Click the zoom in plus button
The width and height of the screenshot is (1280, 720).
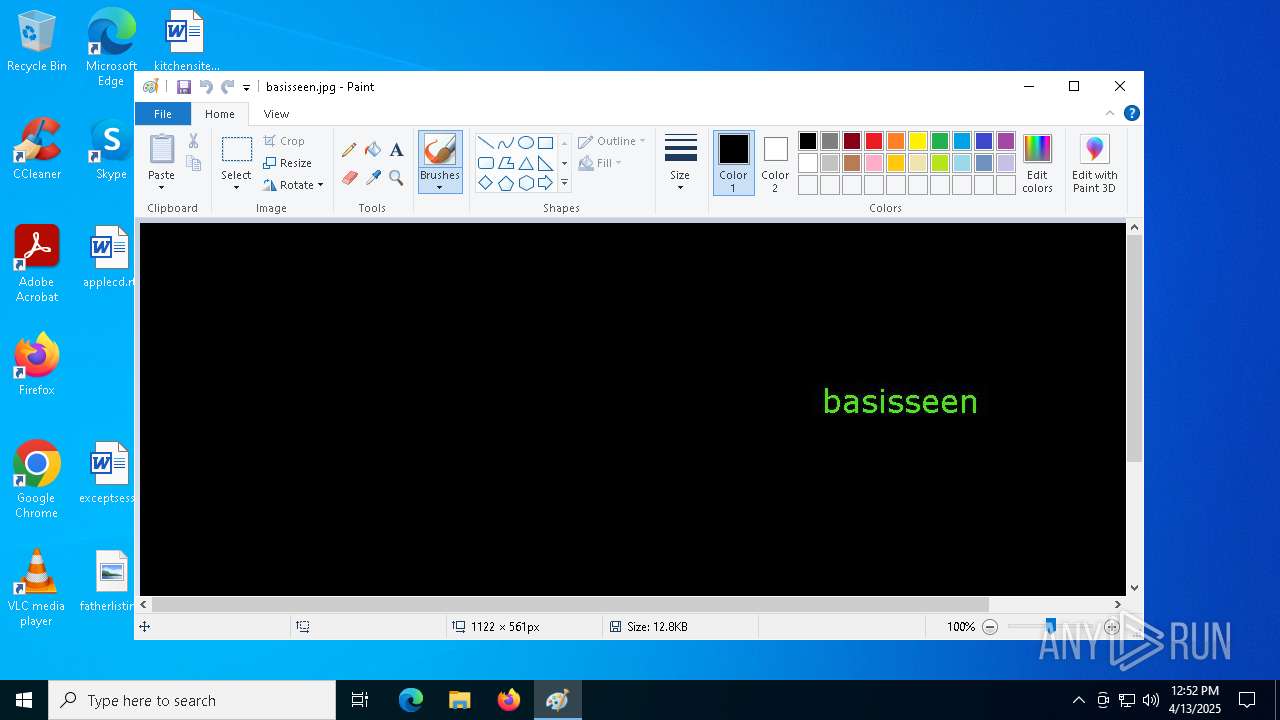pyautogui.click(x=1112, y=627)
